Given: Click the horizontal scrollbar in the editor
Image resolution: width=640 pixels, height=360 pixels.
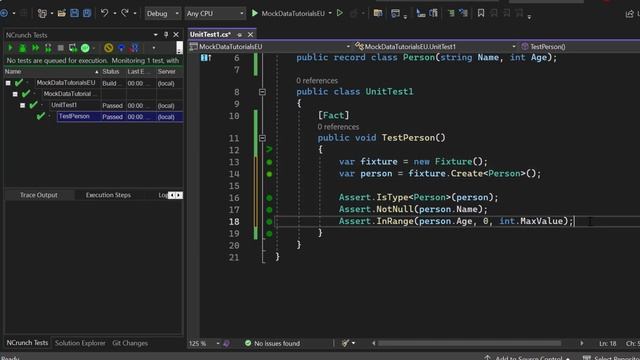Looking at the screenshot, I should pos(469,343).
